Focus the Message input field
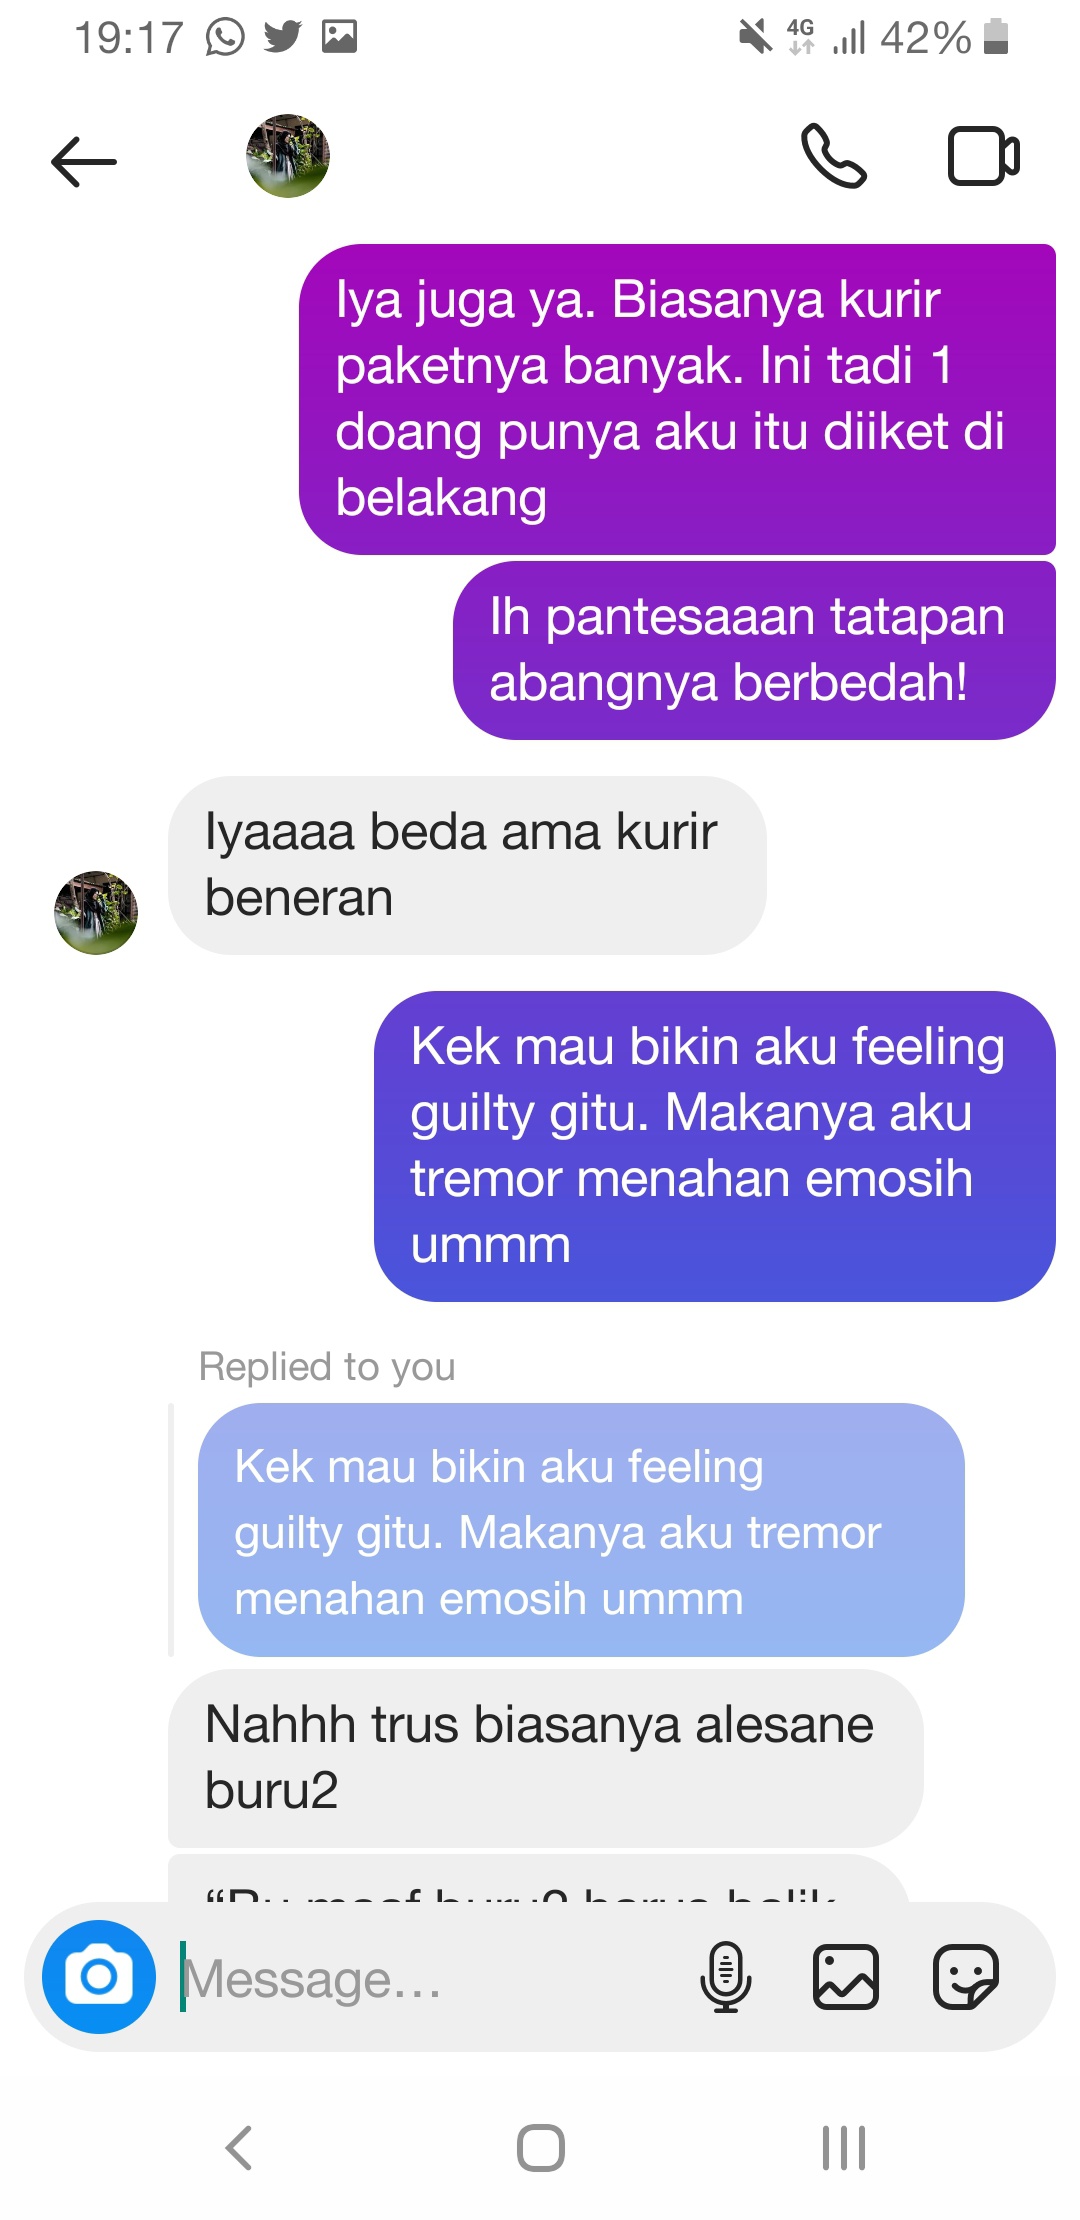This screenshot has width=1080, height=2220. click(430, 1978)
